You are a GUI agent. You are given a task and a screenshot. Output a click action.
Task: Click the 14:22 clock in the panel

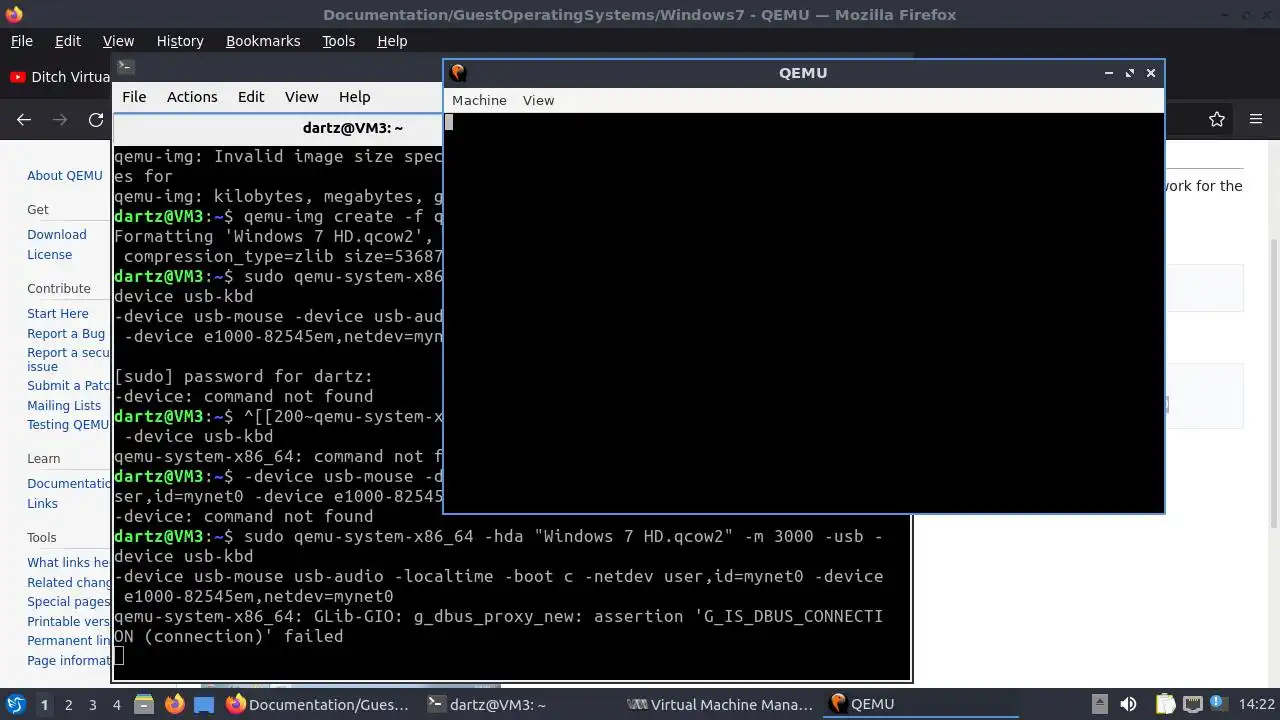(1257, 704)
